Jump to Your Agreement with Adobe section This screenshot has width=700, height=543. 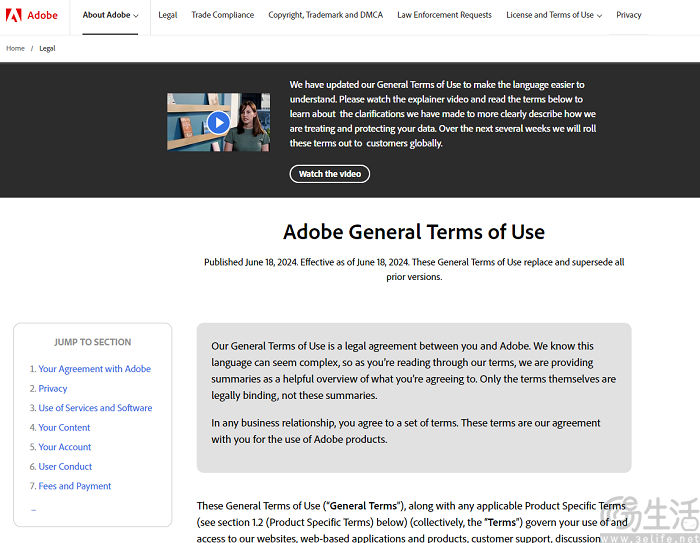[95, 369]
